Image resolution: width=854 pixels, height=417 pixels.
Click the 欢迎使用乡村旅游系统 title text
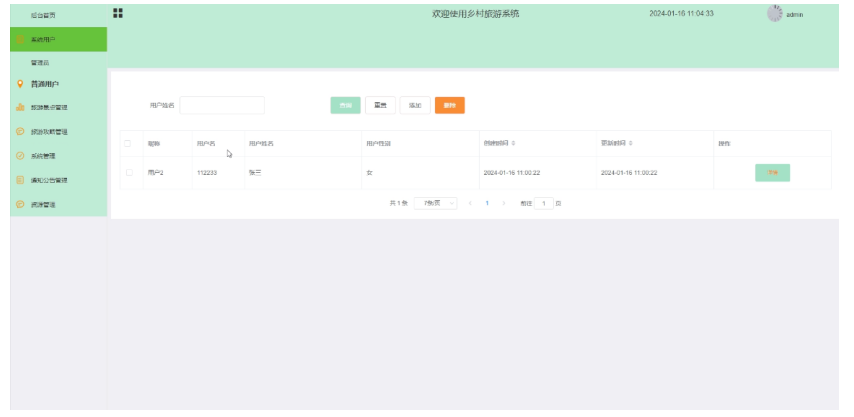click(475, 14)
